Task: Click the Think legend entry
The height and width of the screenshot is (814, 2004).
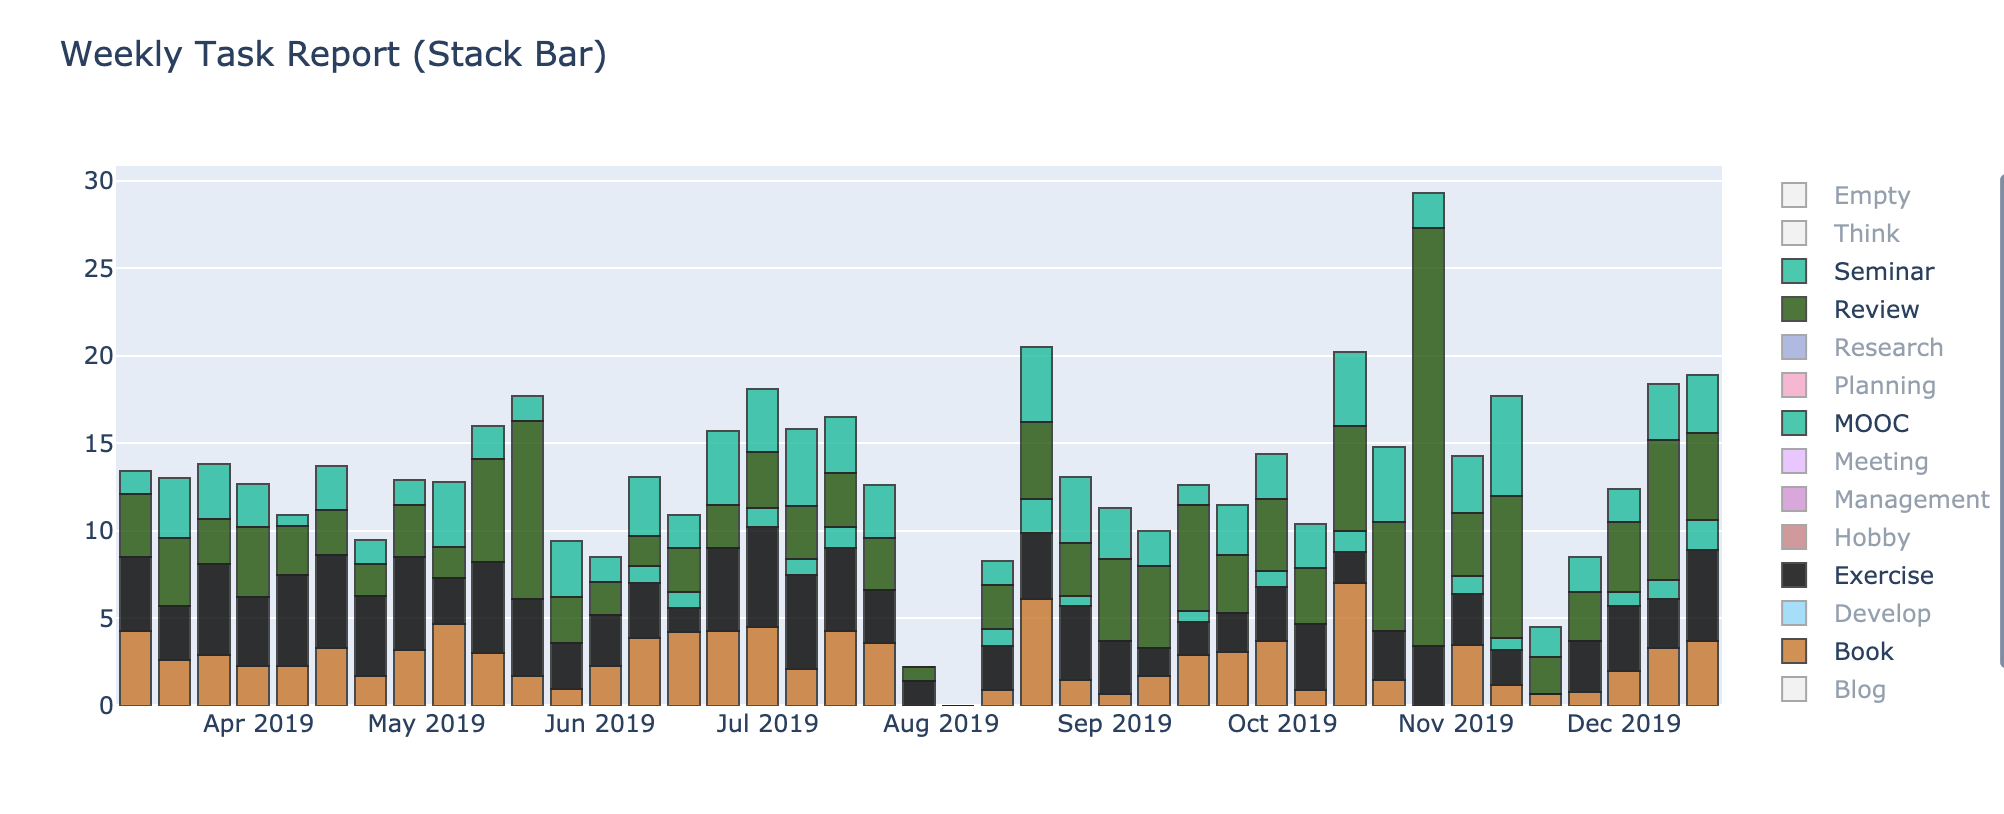Action: pyautogui.click(x=1865, y=233)
